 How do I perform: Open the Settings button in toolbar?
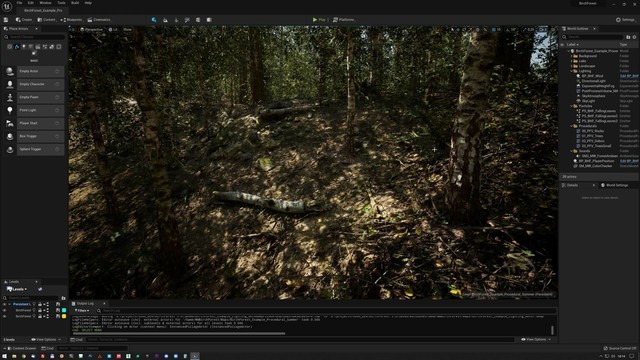tap(625, 20)
